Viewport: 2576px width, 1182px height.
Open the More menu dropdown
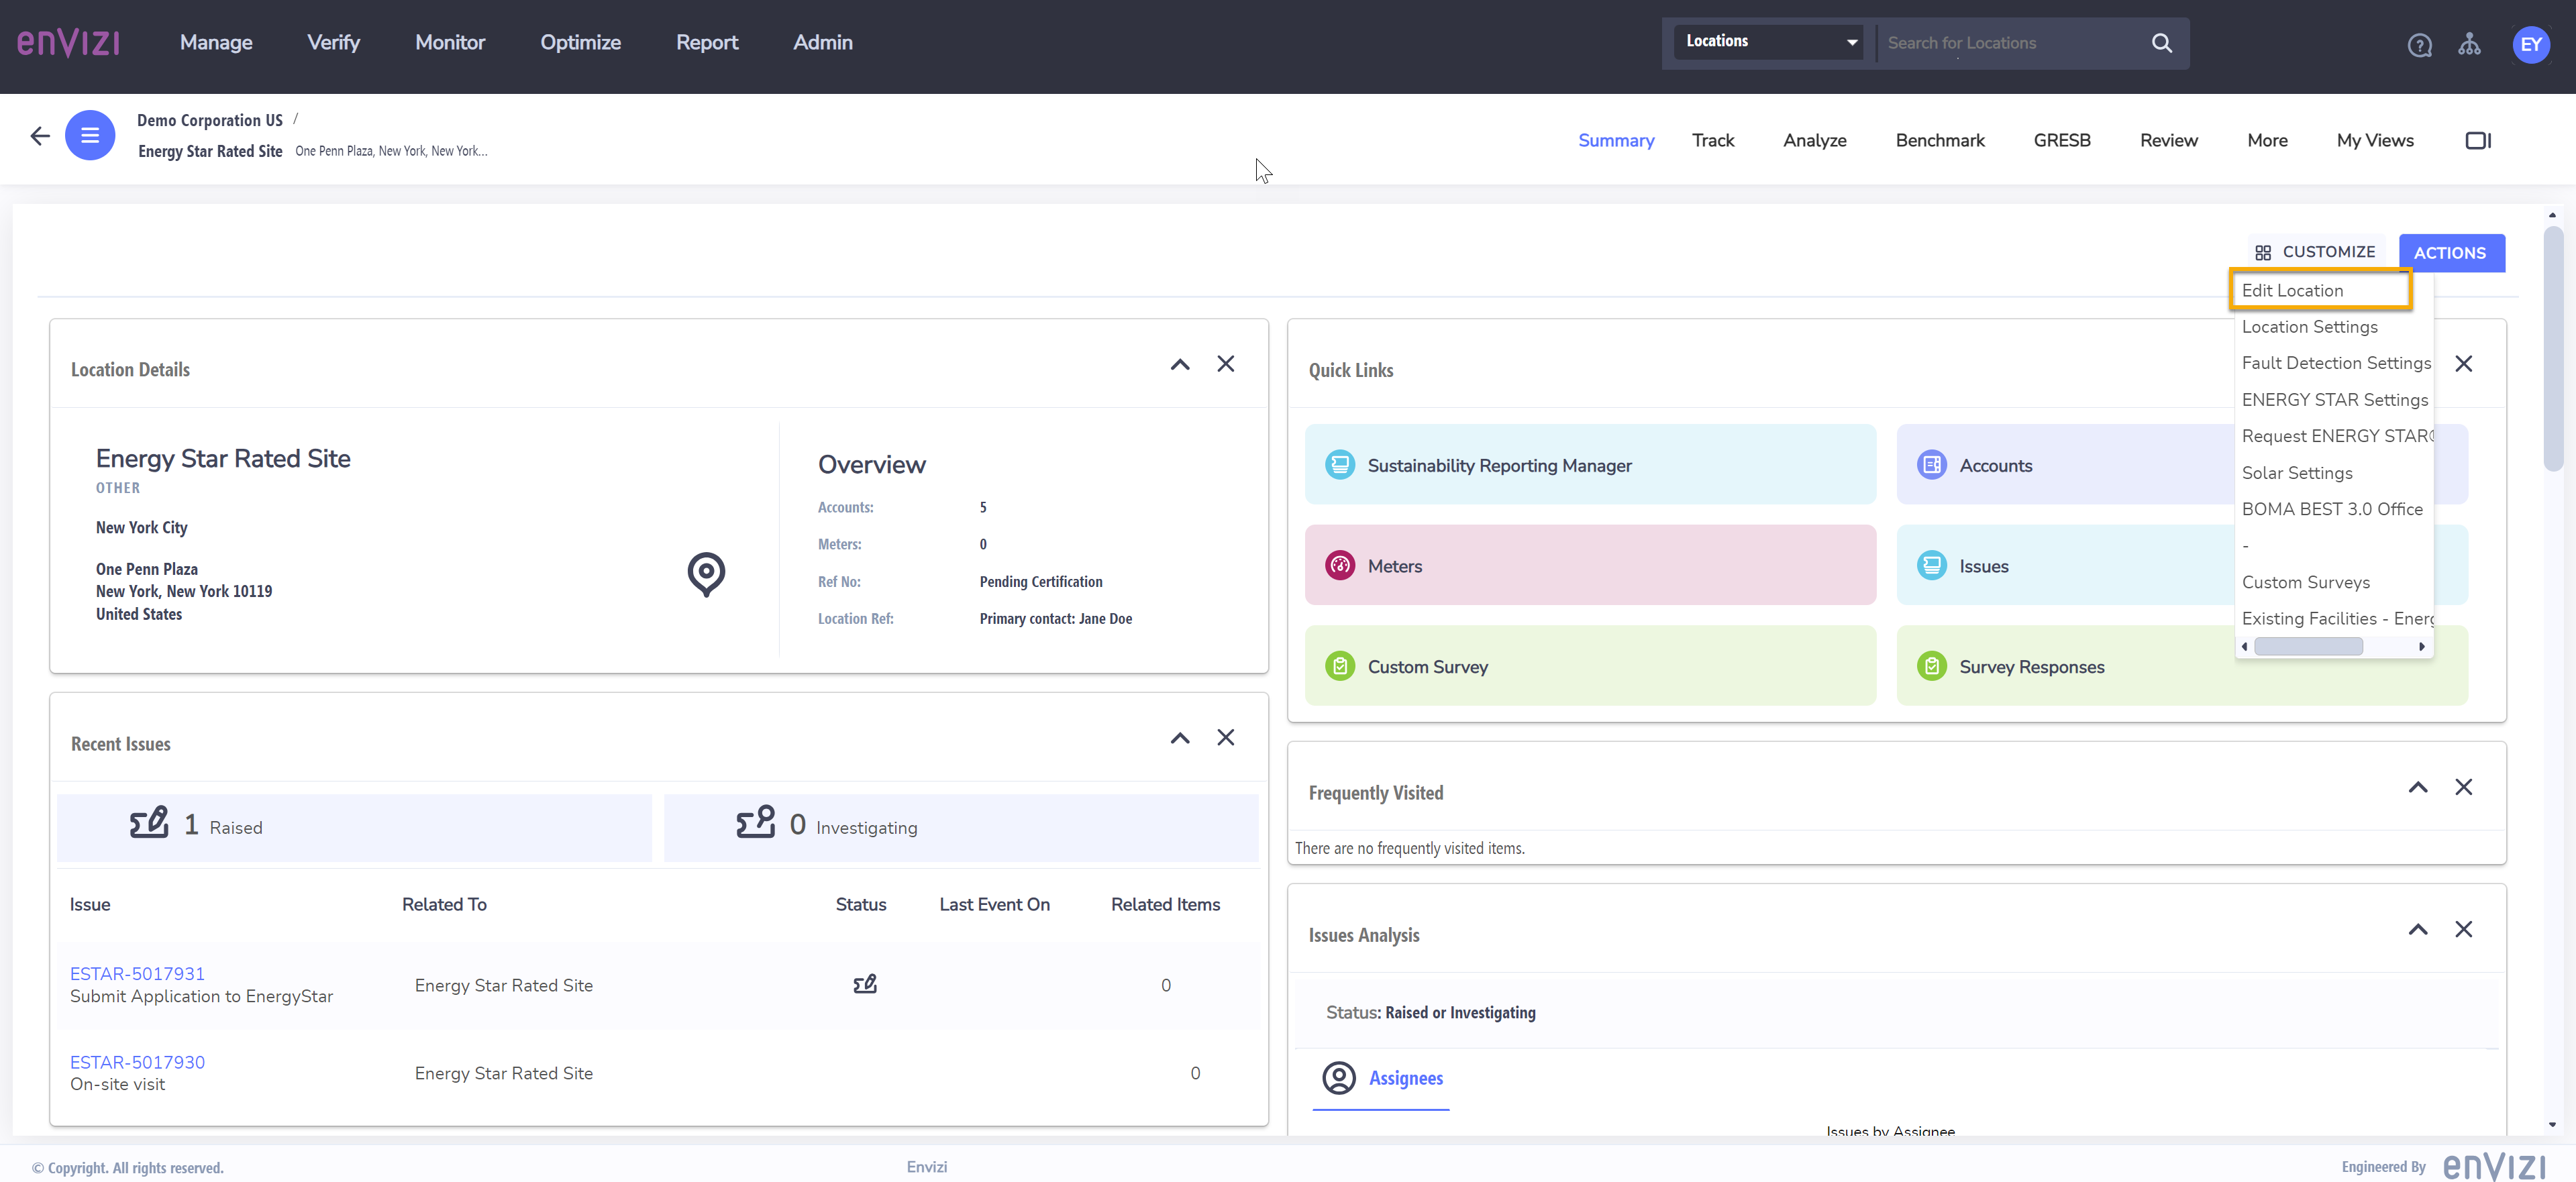[x=2267, y=141]
